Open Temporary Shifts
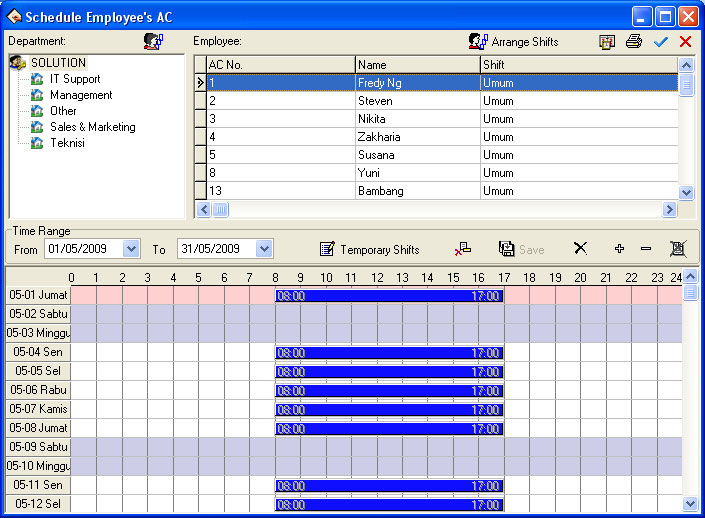The height and width of the screenshot is (518, 705). (369, 249)
